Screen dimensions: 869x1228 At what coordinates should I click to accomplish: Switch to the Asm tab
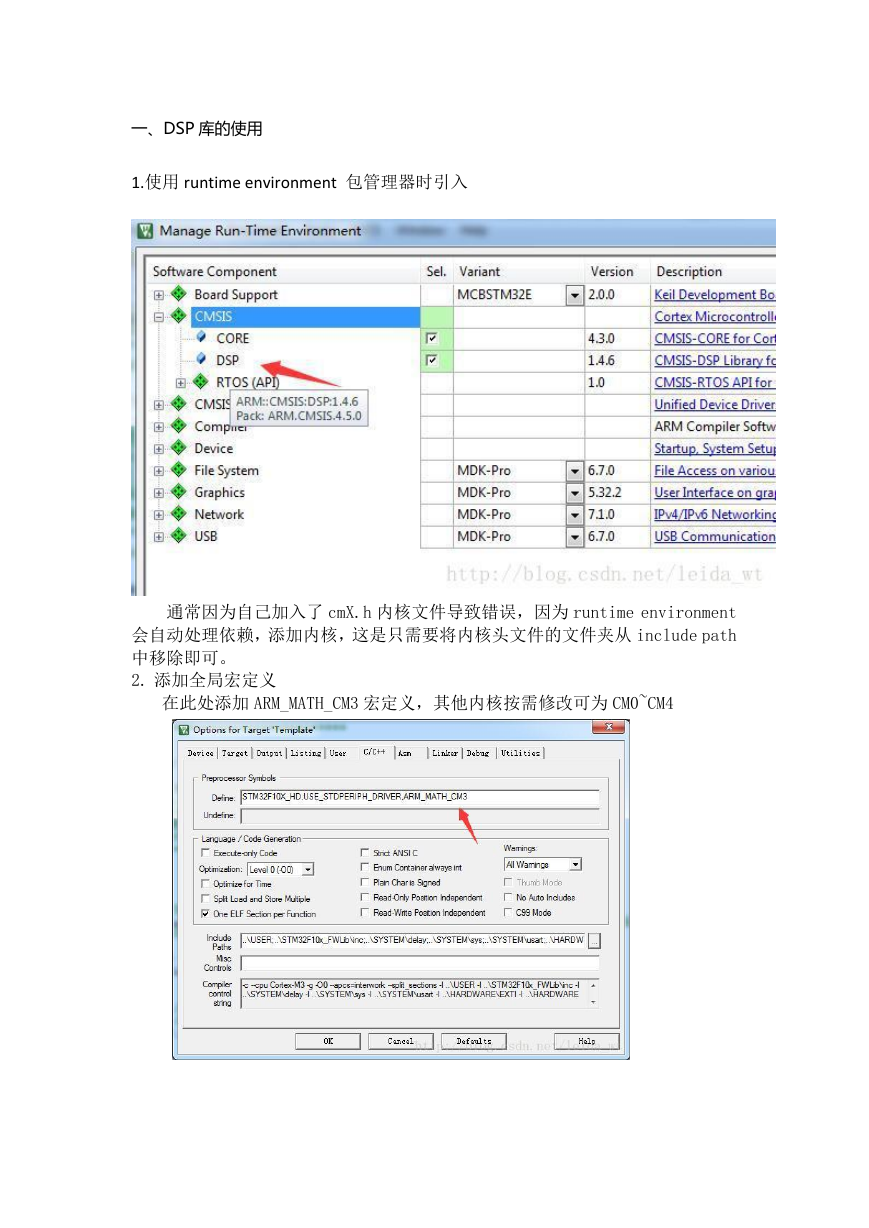coord(406,753)
